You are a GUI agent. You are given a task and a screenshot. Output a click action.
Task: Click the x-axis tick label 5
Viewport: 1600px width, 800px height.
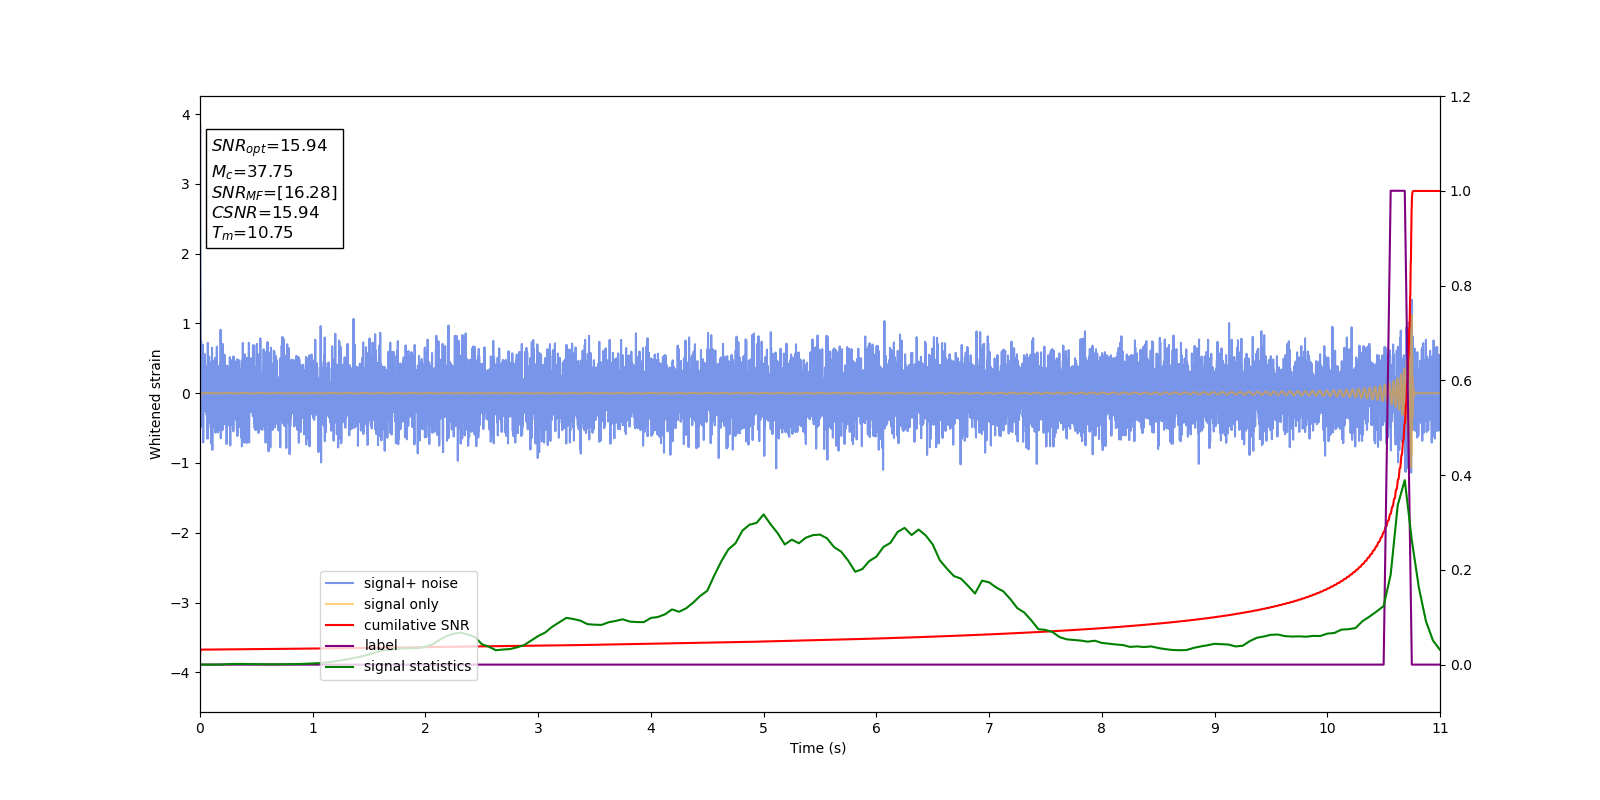click(764, 728)
